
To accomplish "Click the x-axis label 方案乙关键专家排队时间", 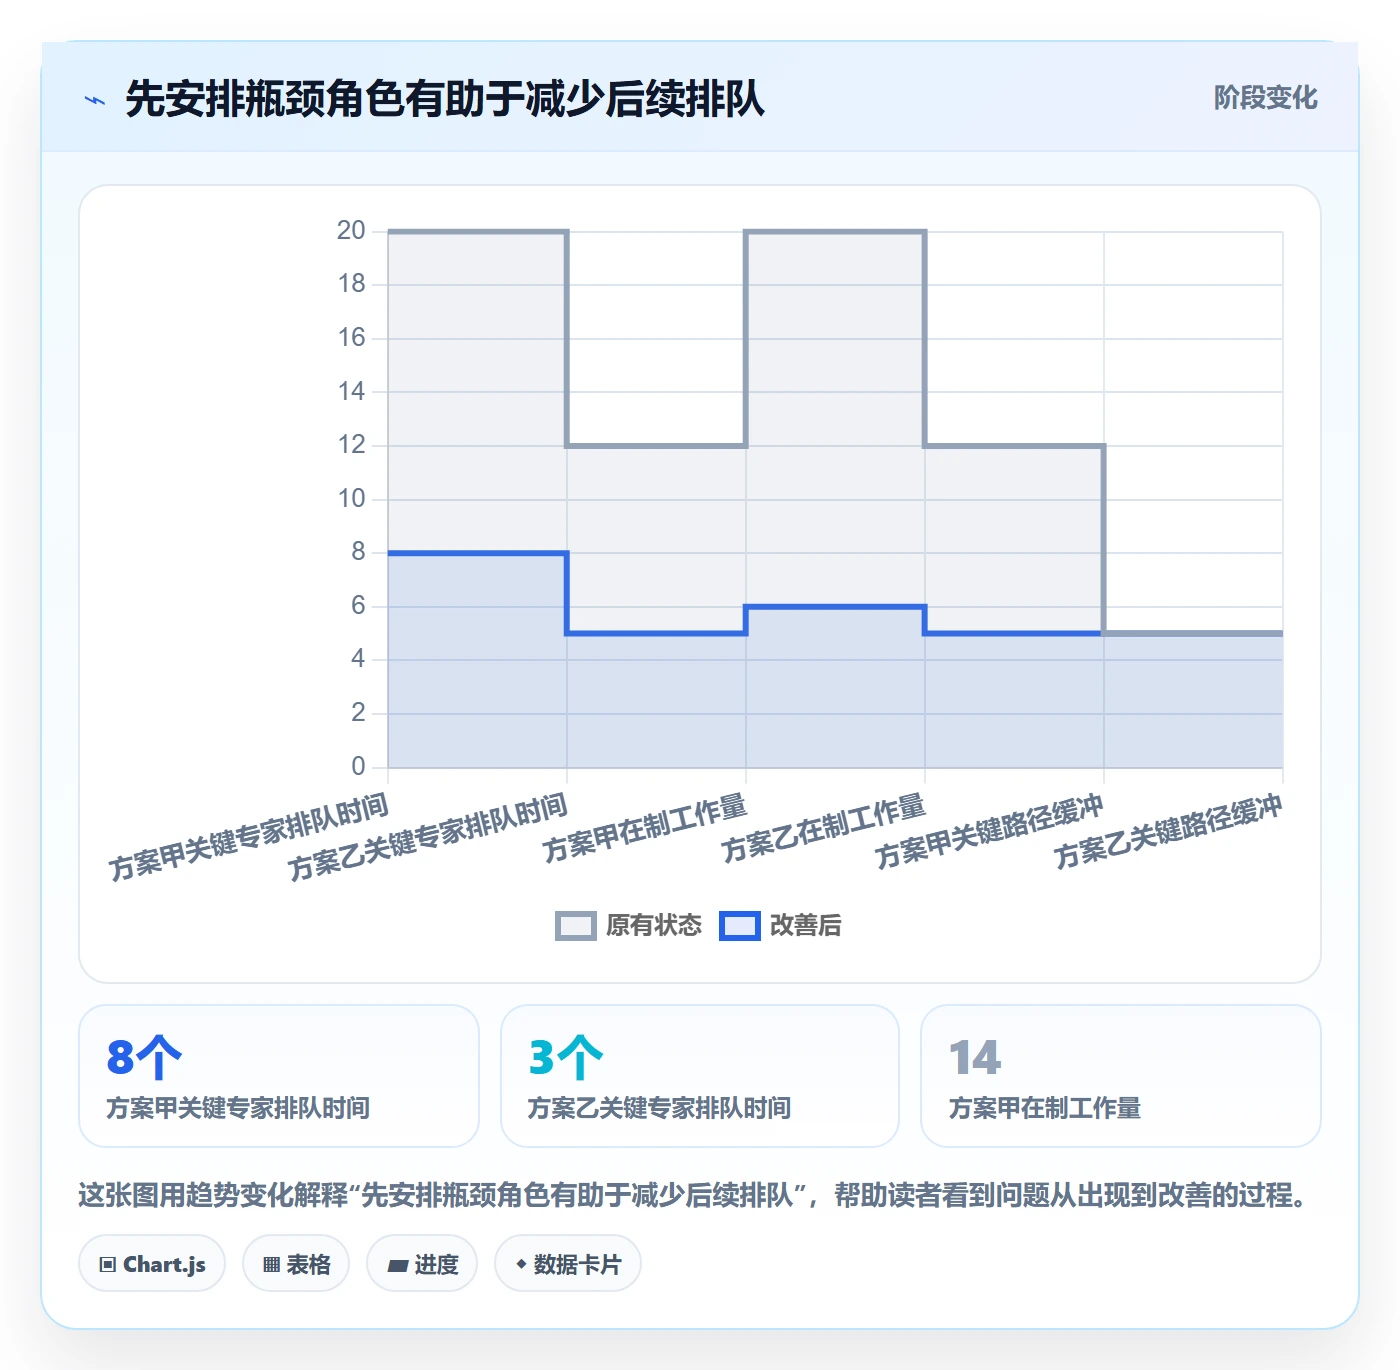I will 427,838.
